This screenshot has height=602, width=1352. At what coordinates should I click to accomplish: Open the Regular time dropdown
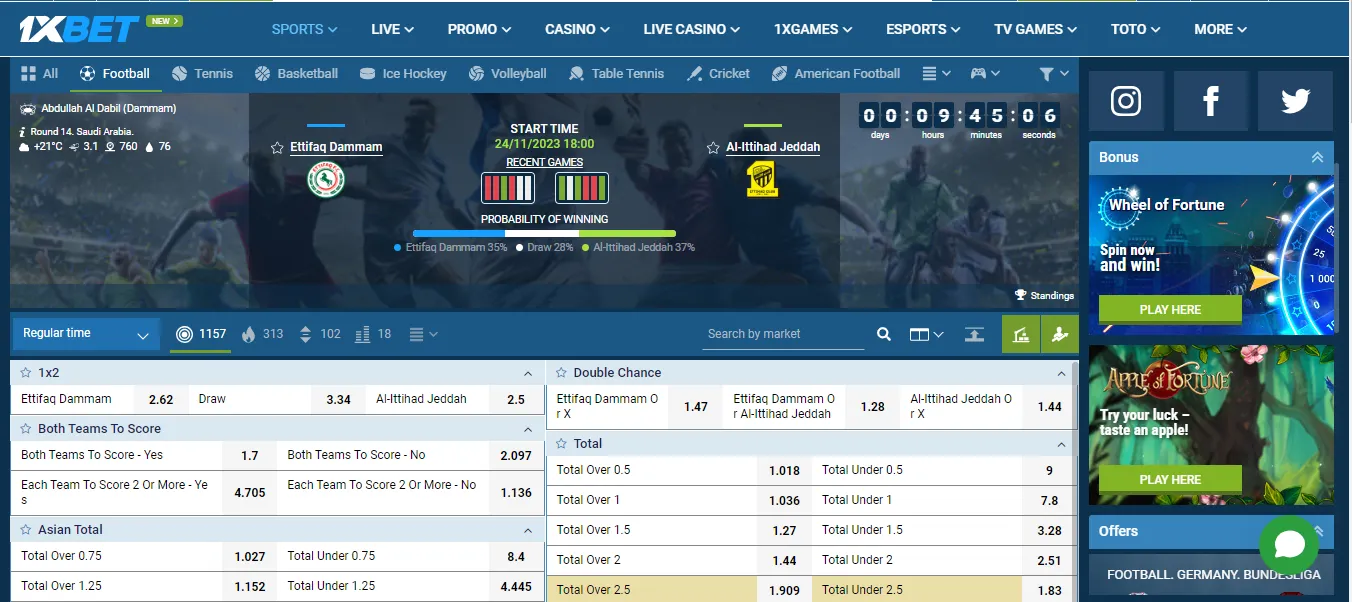pyautogui.click(x=85, y=333)
